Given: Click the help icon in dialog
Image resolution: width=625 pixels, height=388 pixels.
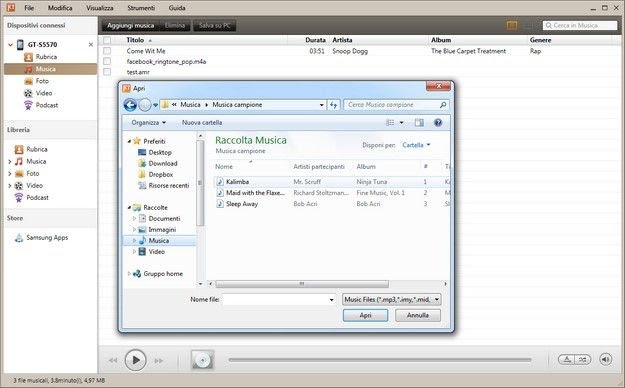Looking at the screenshot, I should coord(438,122).
